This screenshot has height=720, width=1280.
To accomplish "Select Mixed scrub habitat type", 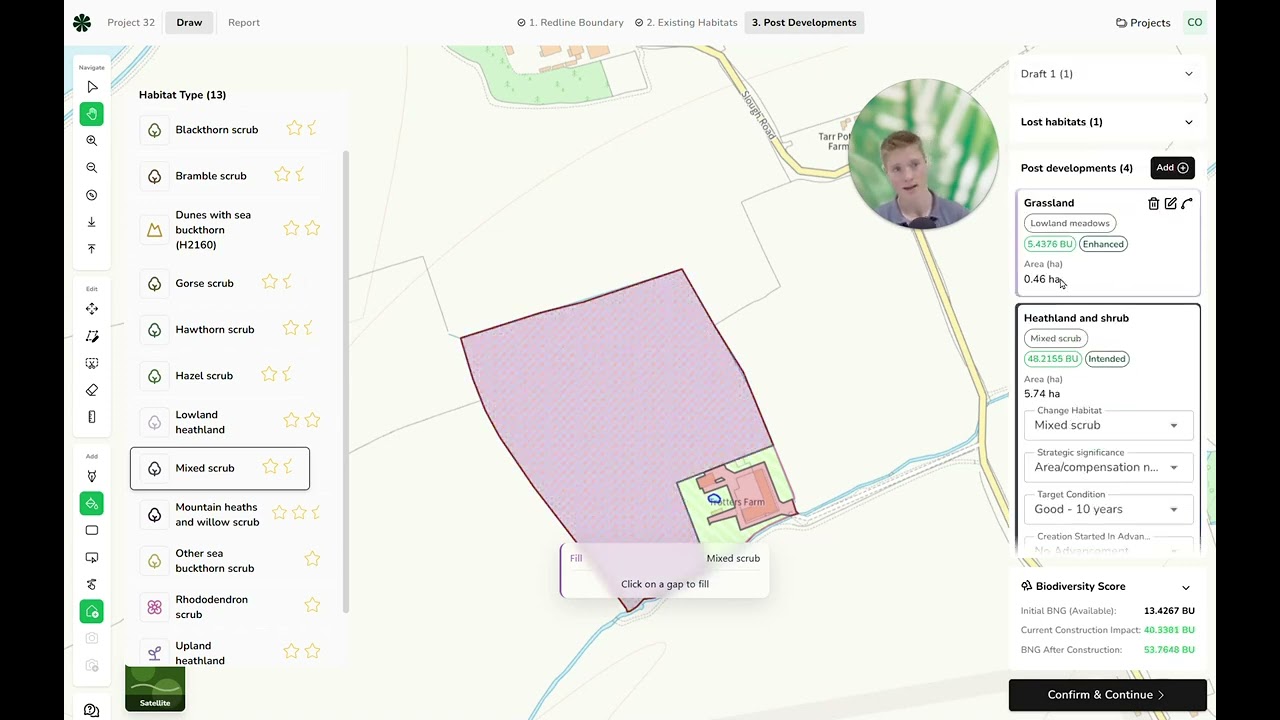I will [220, 468].
